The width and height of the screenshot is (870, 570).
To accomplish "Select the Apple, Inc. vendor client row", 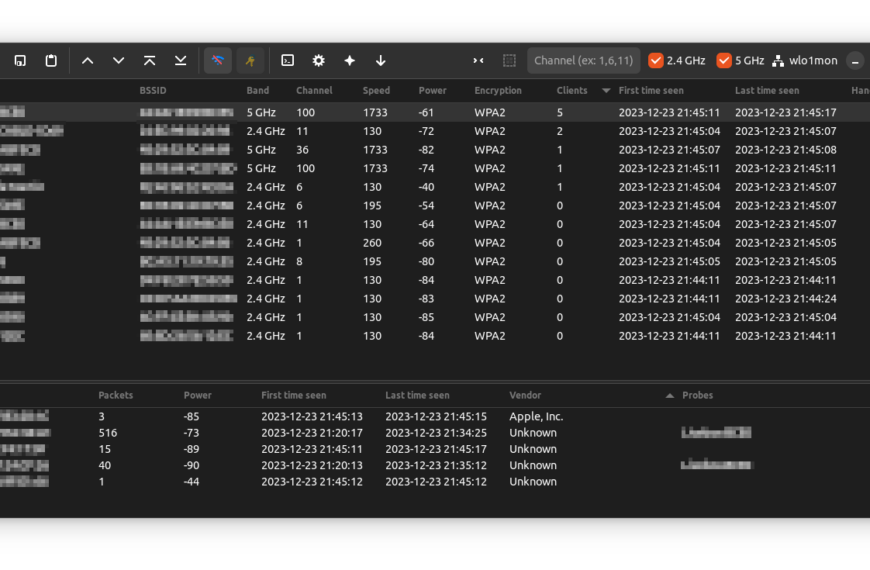I will click(x=435, y=417).
